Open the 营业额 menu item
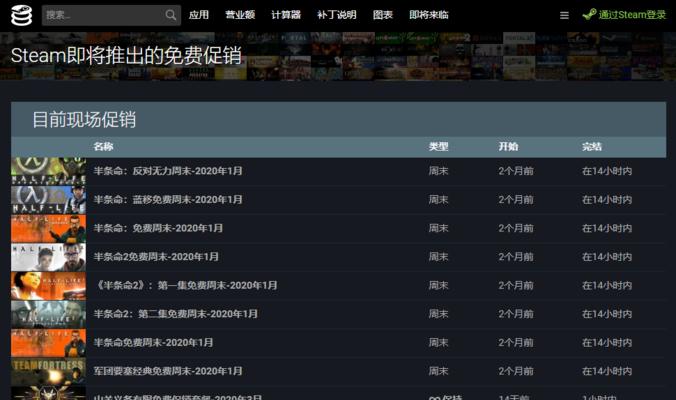676x400 pixels. tap(240, 15)
